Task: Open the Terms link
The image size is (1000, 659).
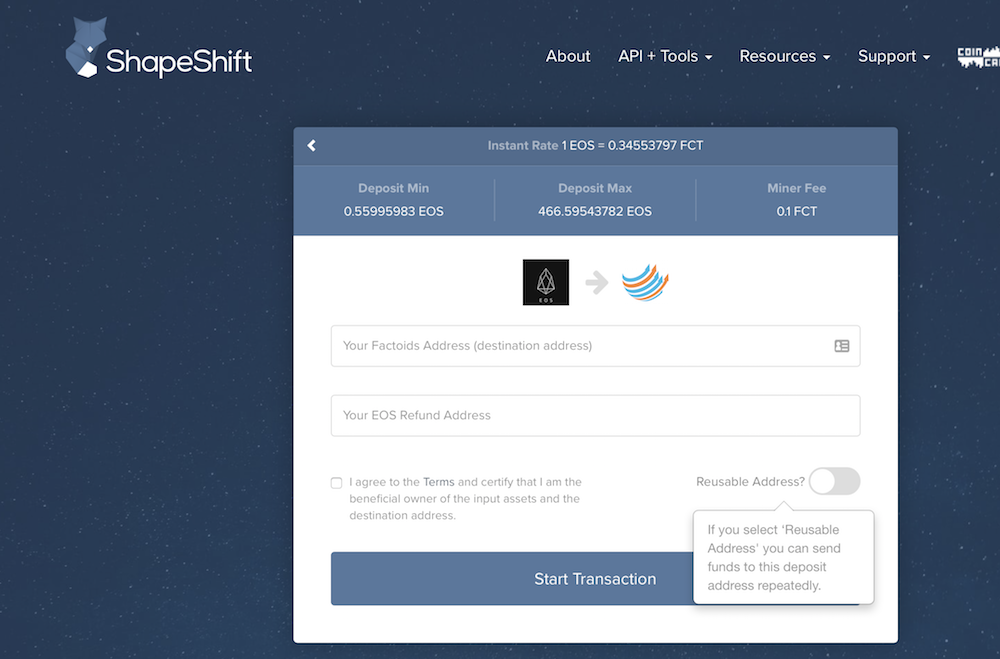Action: click(439, 482)
